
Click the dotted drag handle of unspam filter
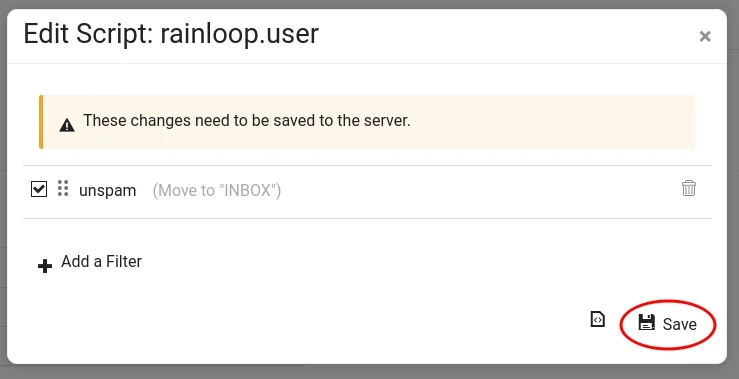pos(63,188)
